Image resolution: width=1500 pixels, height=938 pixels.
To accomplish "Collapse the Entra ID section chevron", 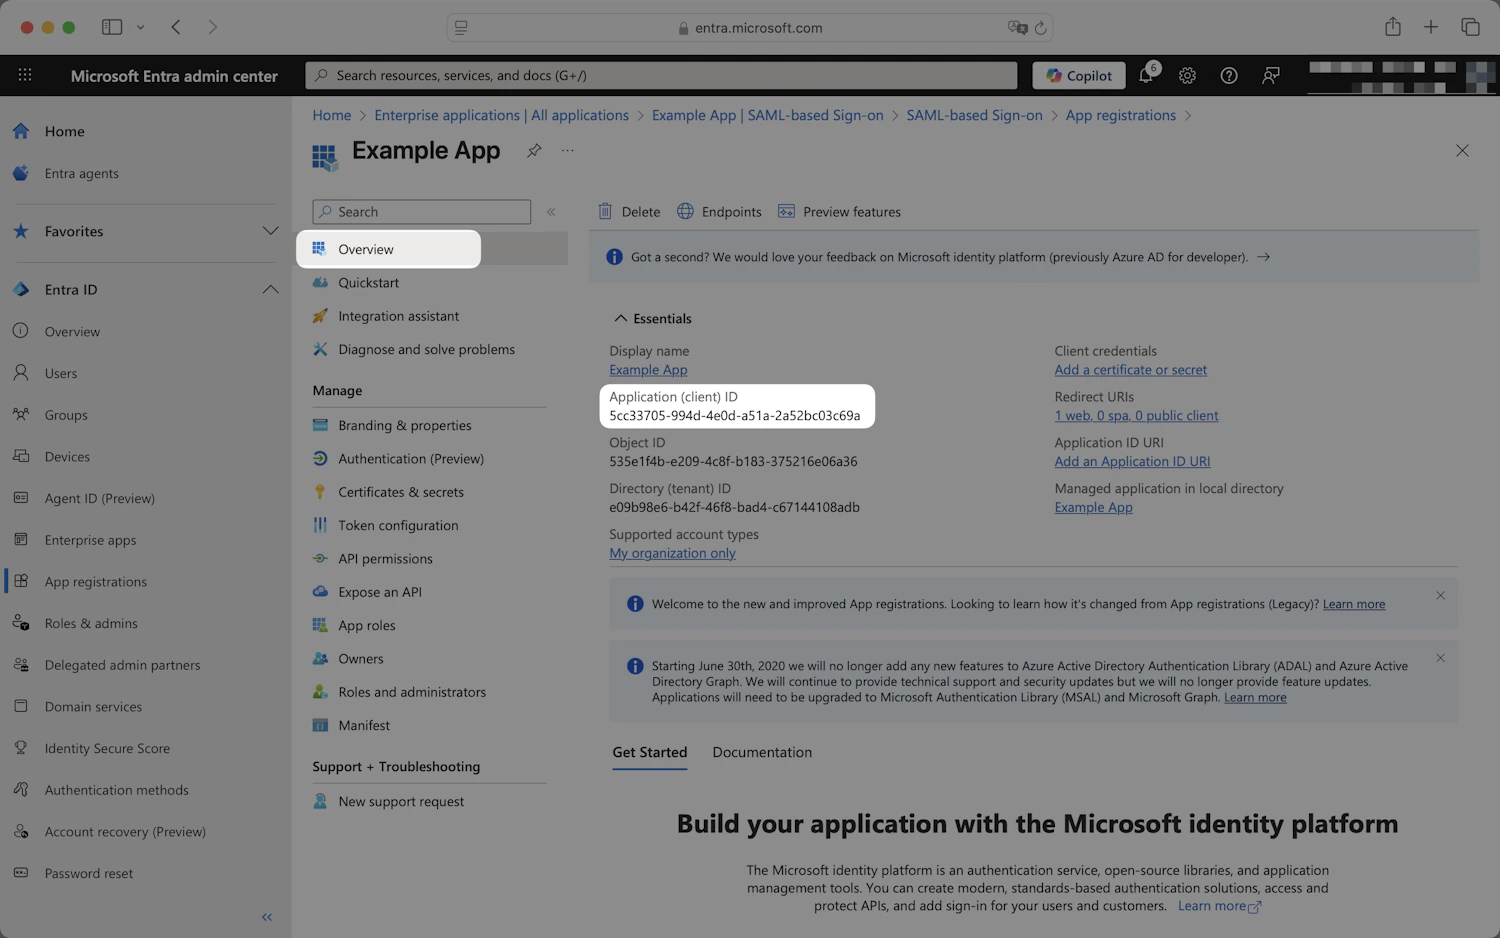I will [x=270, y=289].
